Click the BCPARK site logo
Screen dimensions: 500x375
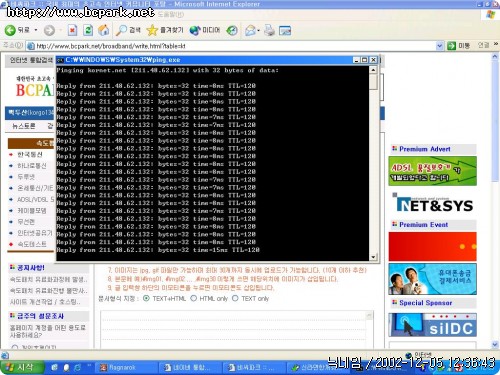click(34, 87)
